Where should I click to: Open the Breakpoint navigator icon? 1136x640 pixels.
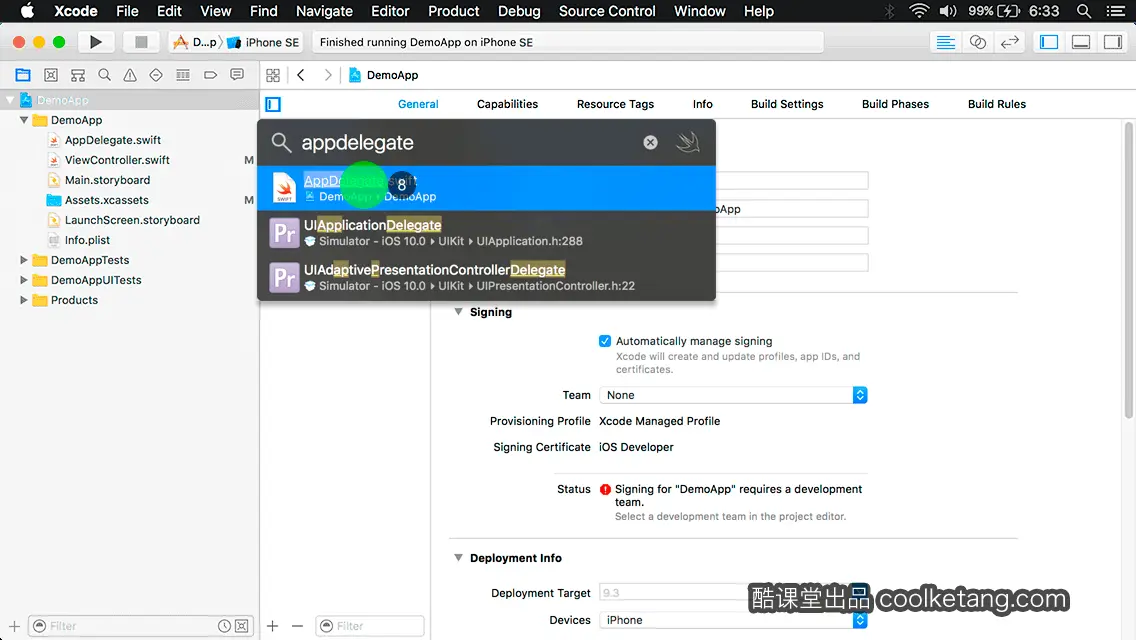pos(210,75)
